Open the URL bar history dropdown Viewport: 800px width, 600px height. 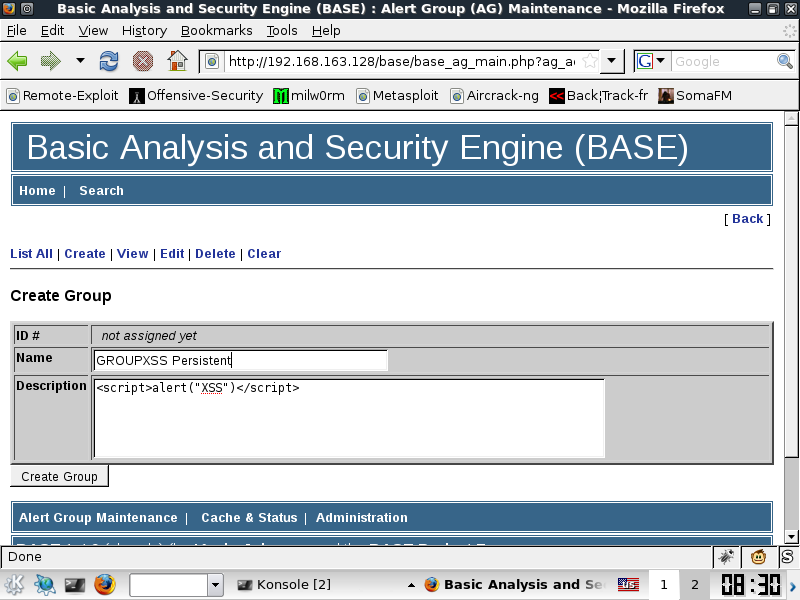tap(611, 62)
